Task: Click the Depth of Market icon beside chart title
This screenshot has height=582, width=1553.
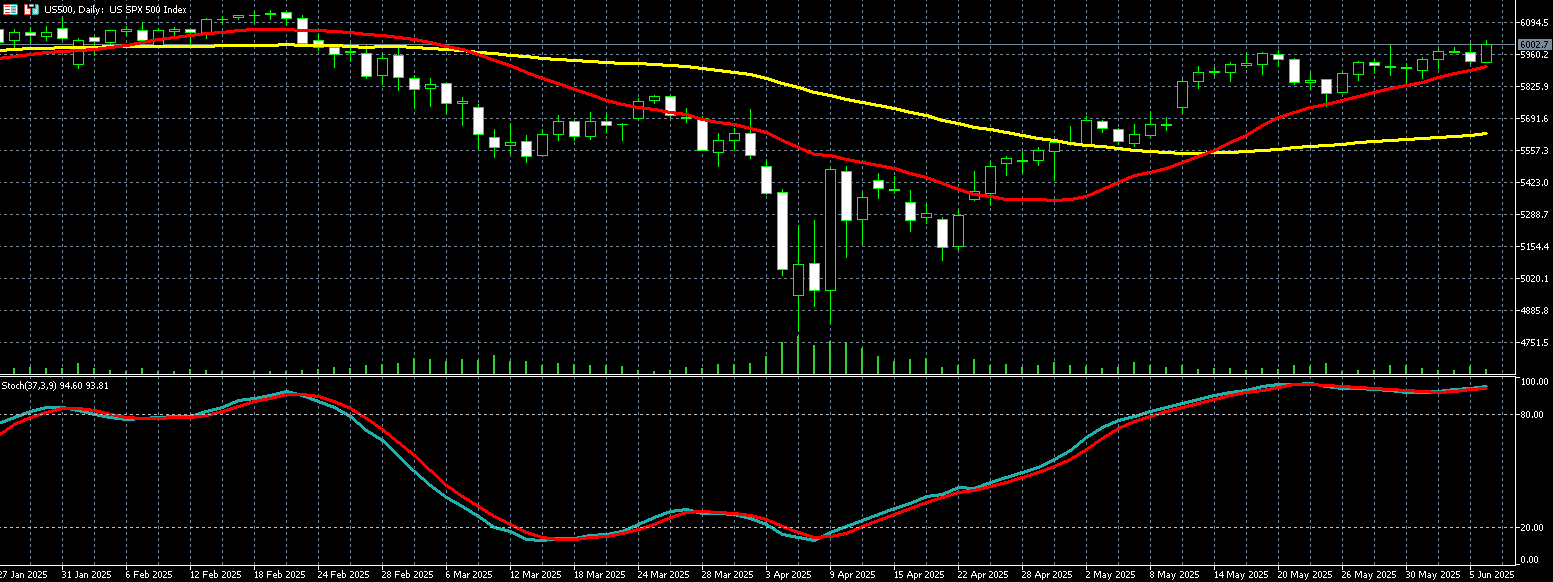Action: pos(32,9)
